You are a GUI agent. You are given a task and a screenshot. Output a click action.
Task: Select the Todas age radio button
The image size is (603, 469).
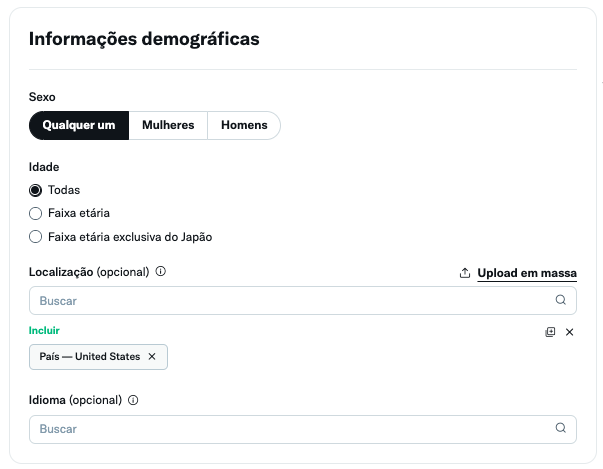coord(35,190)
